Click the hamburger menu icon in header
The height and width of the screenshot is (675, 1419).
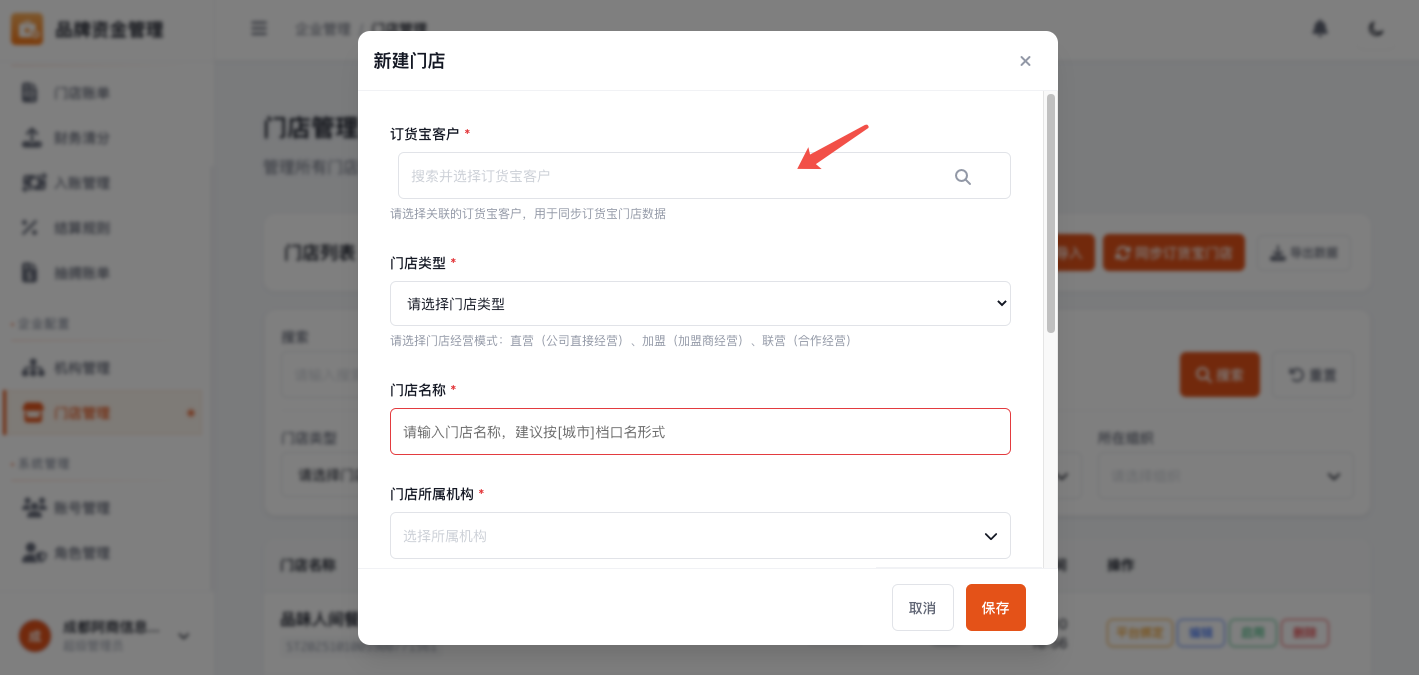click(x=259, y=29)
